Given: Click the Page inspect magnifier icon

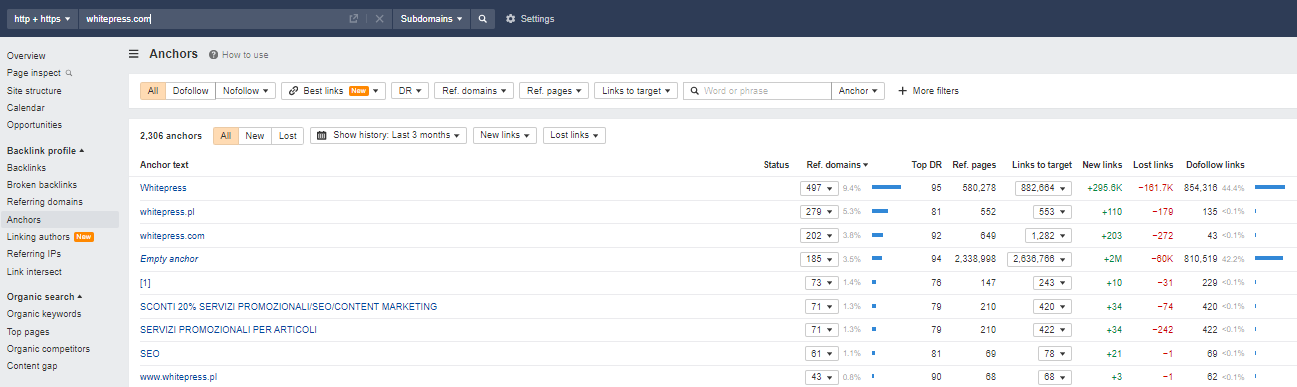Looking at the screenshot, I should coord(69,73).
